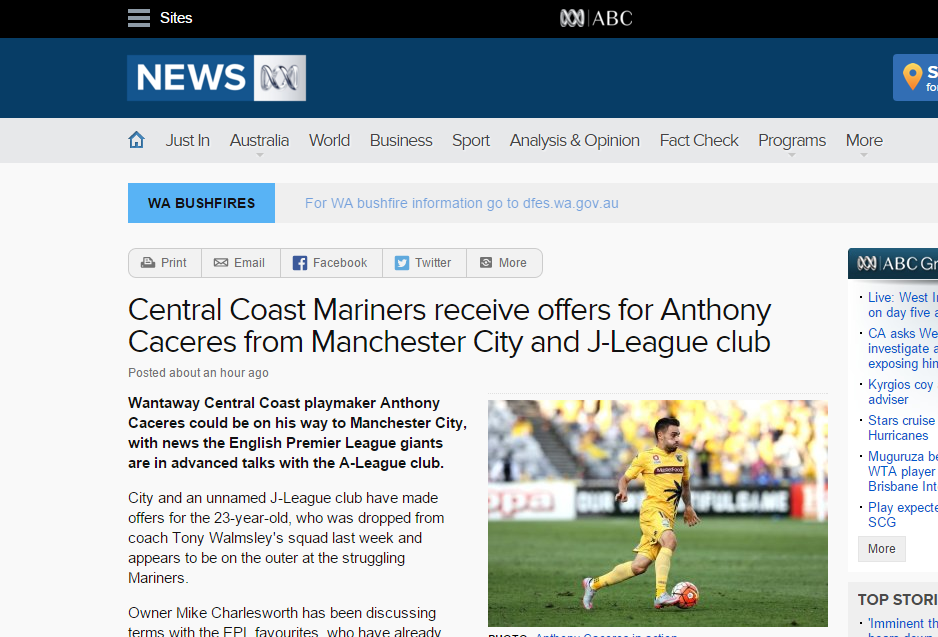938x637 pixels.
Task: Open the Fact Check section
Action: (x=699, y=141)
